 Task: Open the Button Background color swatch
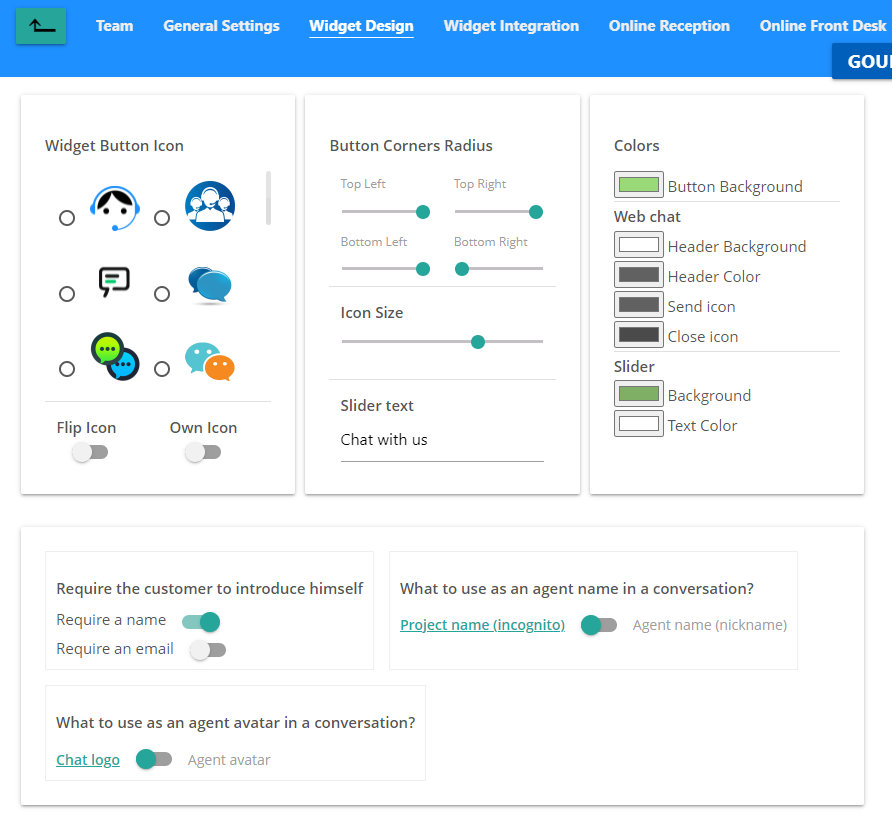click(x=639, y=185)
